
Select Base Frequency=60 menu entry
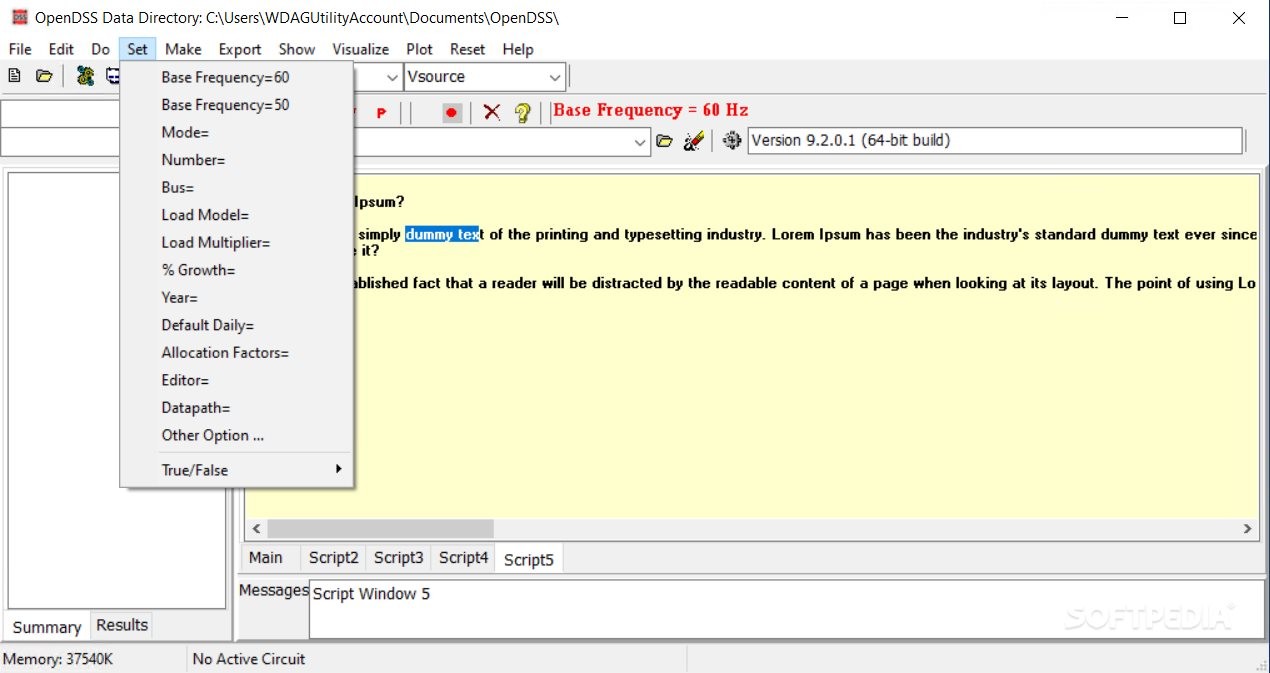coord(236,77)
